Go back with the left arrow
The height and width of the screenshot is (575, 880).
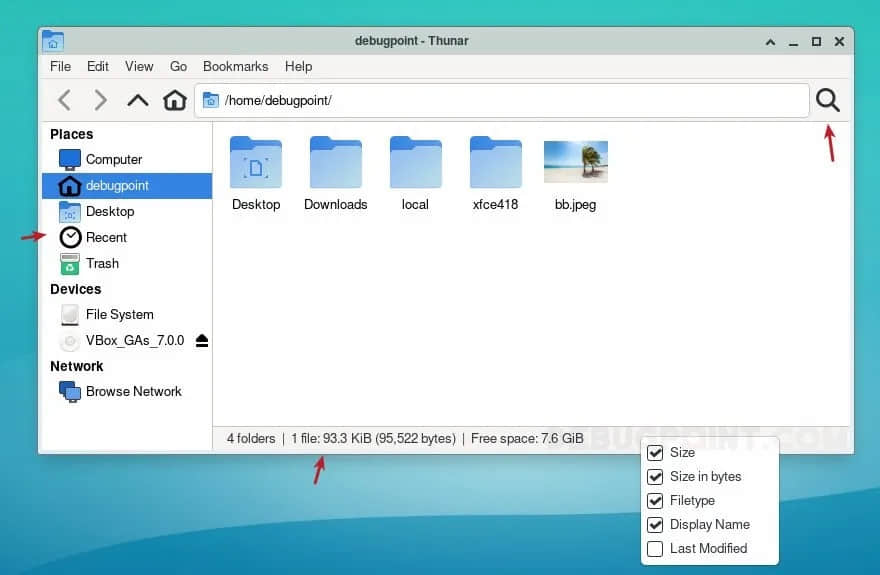(x=64, y=100)
